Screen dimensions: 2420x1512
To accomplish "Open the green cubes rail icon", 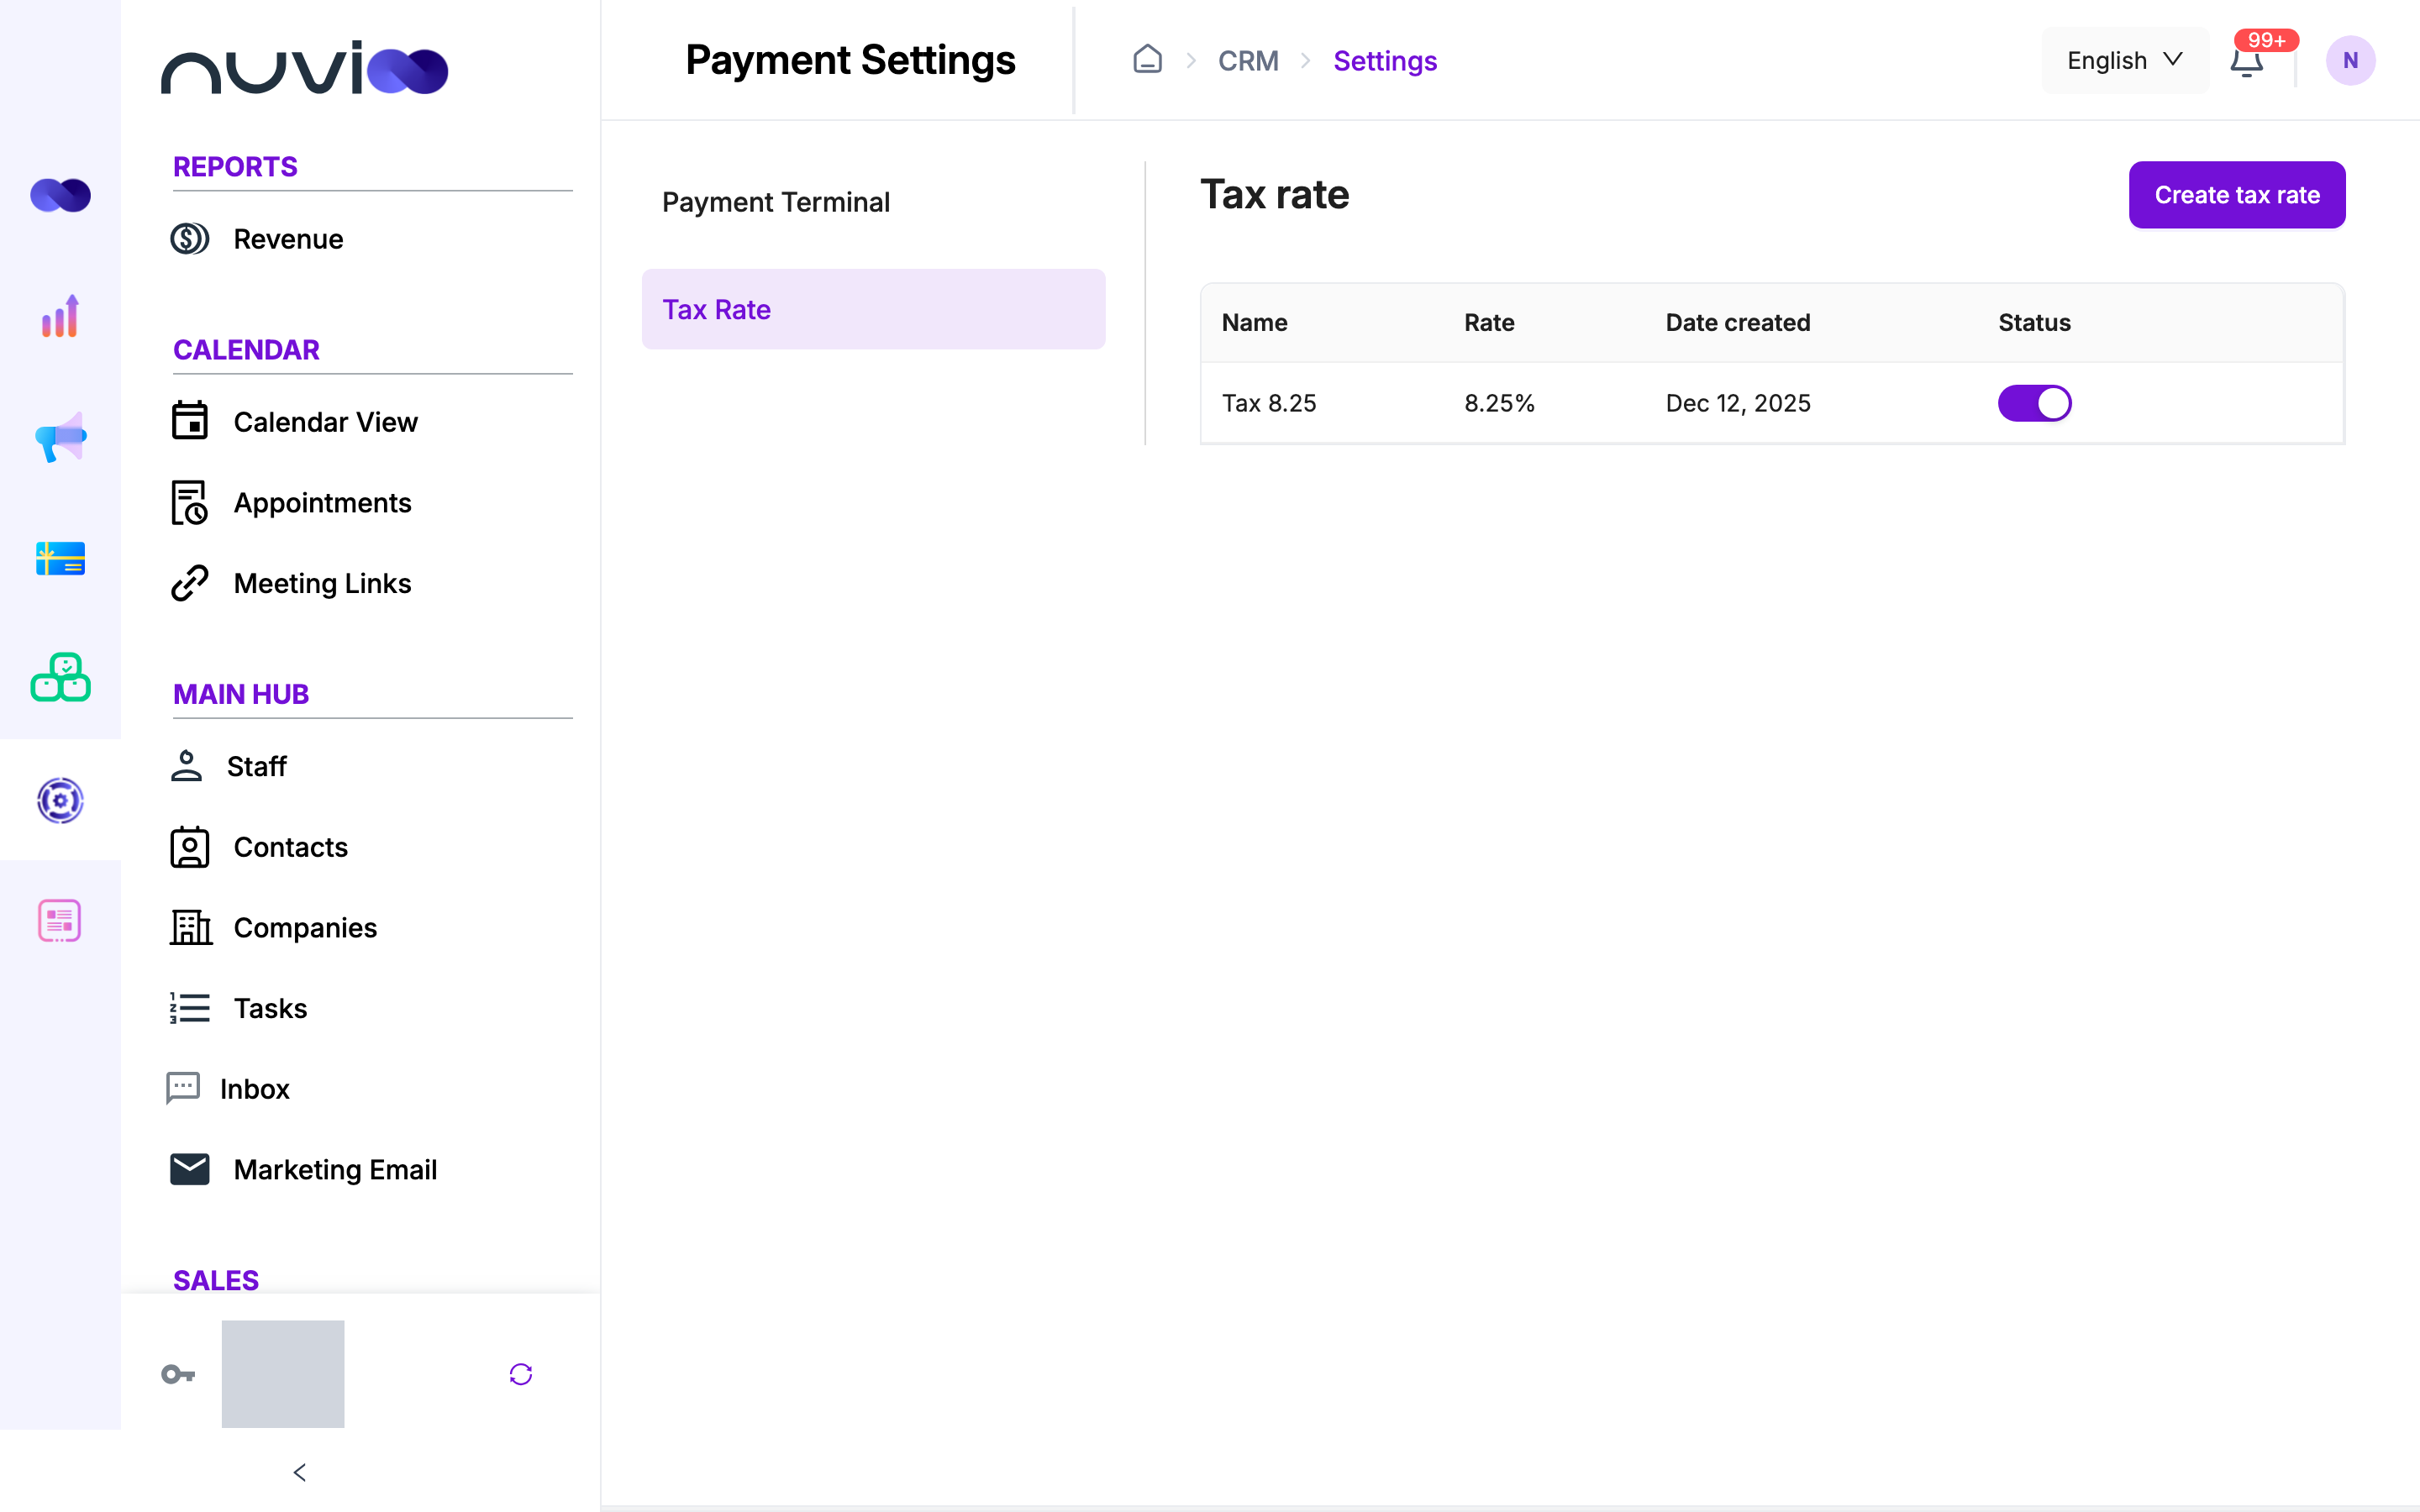I will [x=60, y=678].
